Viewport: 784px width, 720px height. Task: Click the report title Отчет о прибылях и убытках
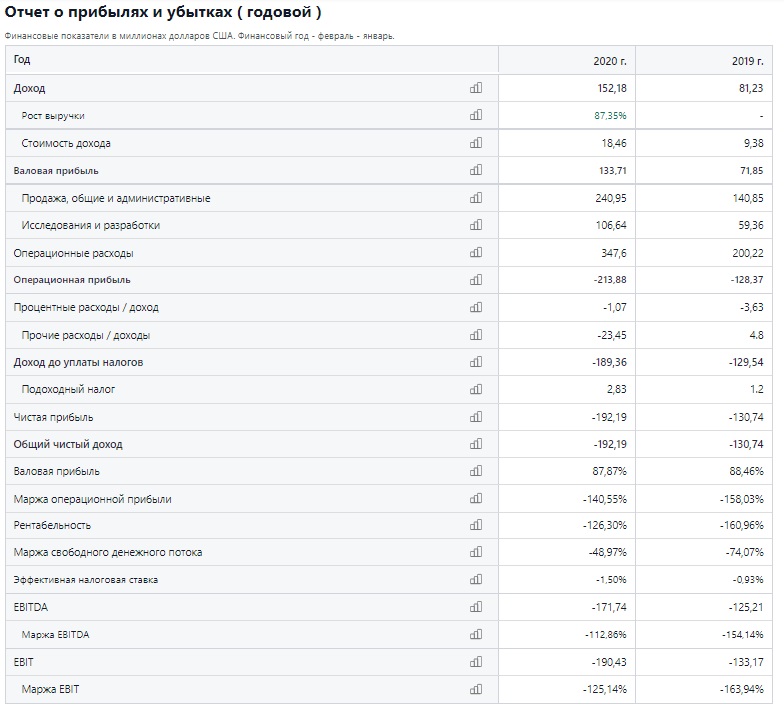[118, 12]
